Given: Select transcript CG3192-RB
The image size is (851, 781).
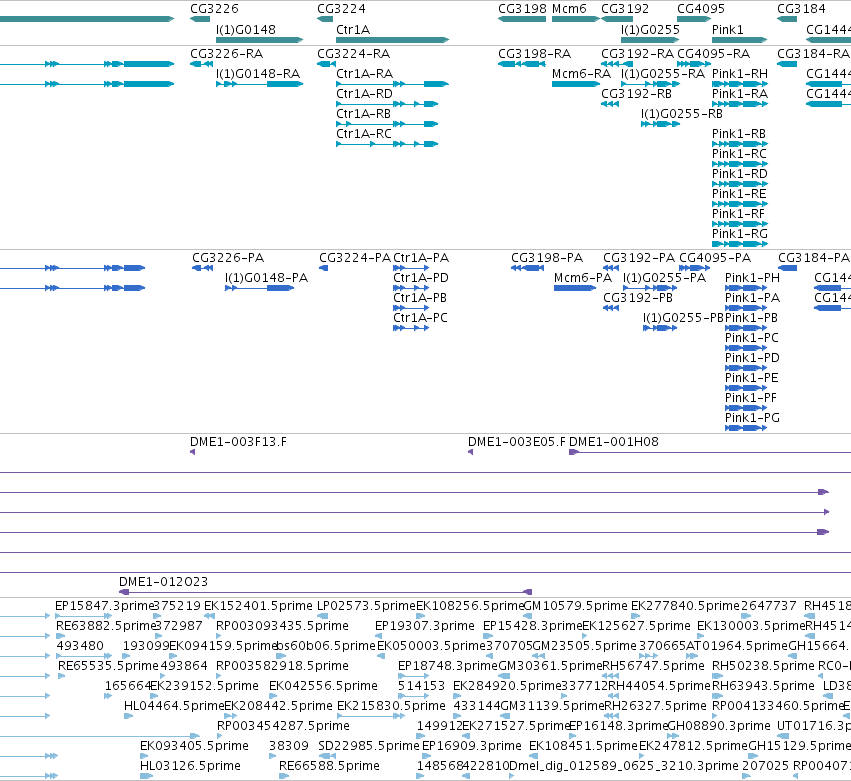Looking at the screenshot, I should tap(637, 93).
